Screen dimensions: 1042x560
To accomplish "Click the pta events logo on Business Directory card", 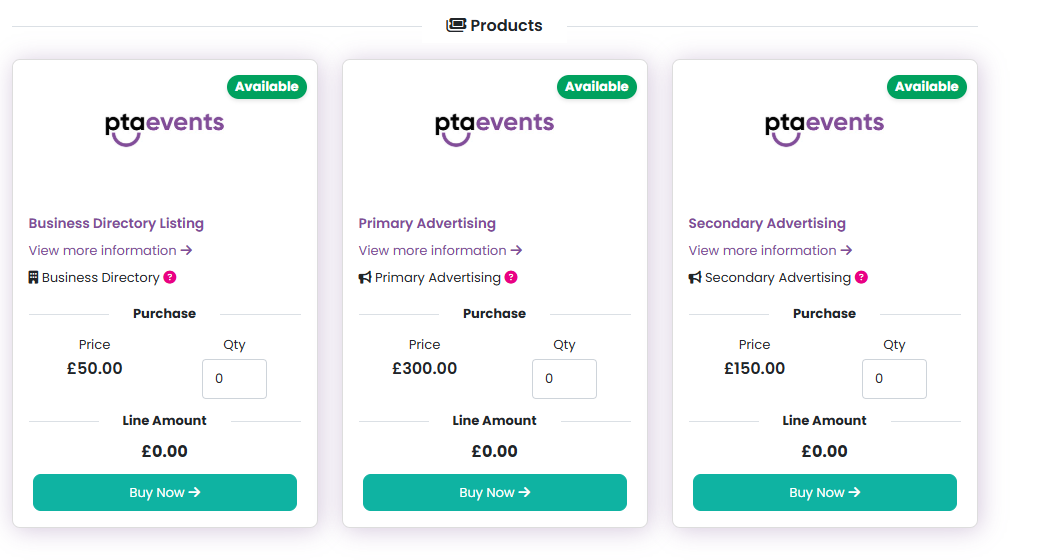I will point(165,126).
